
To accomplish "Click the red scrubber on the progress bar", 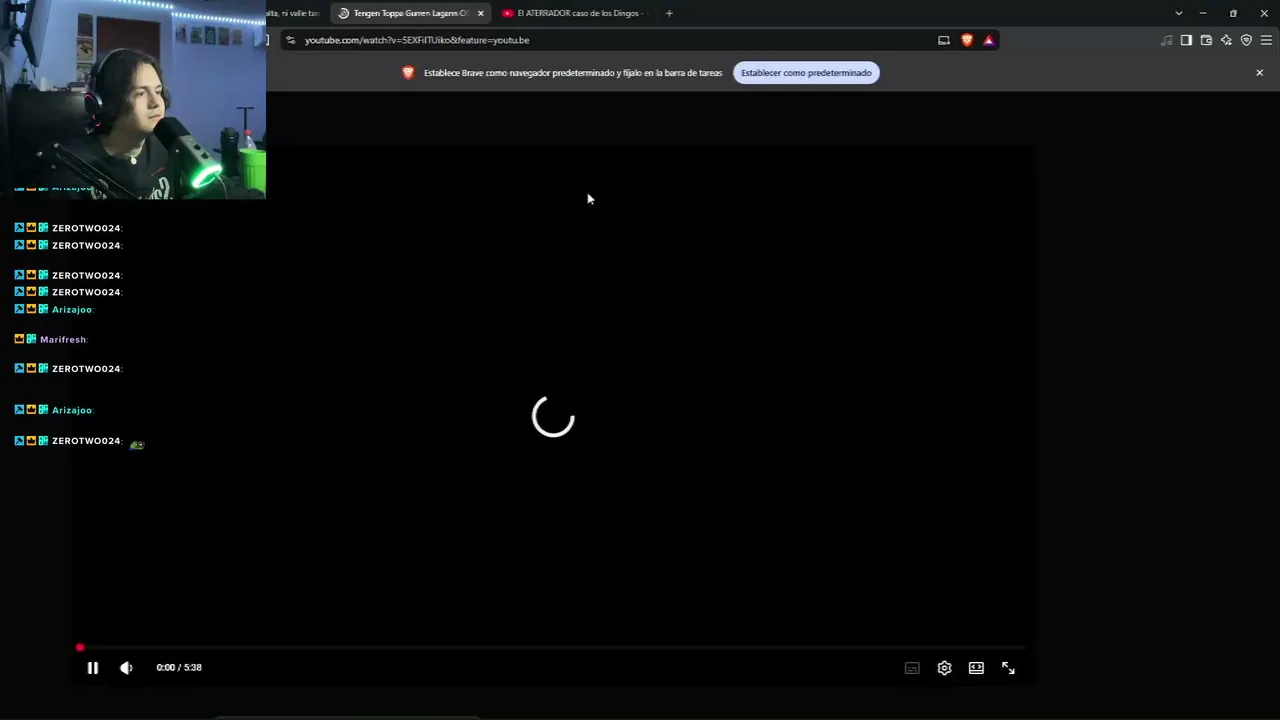I will click(x=80, y=648).
